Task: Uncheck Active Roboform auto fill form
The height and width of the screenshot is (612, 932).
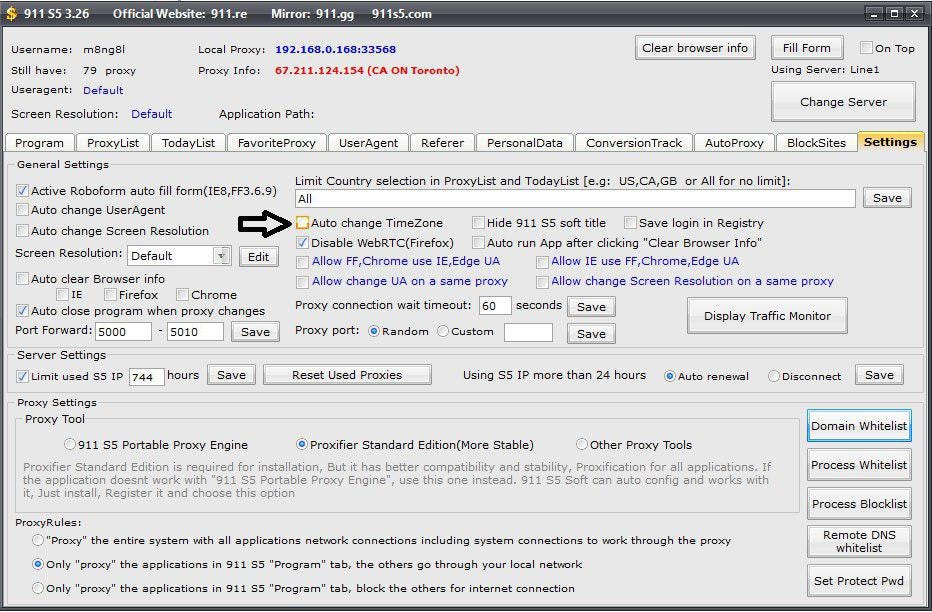Action: tap(23, 191)
